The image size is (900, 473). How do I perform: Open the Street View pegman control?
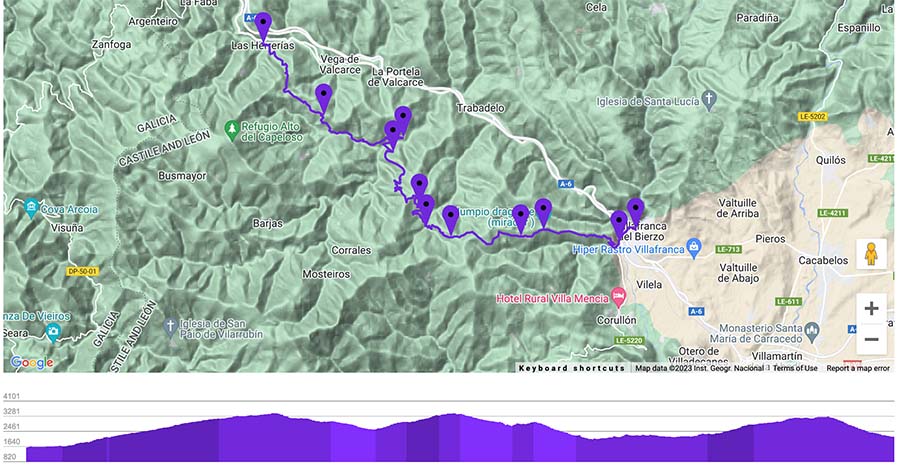tap(871, 254)
